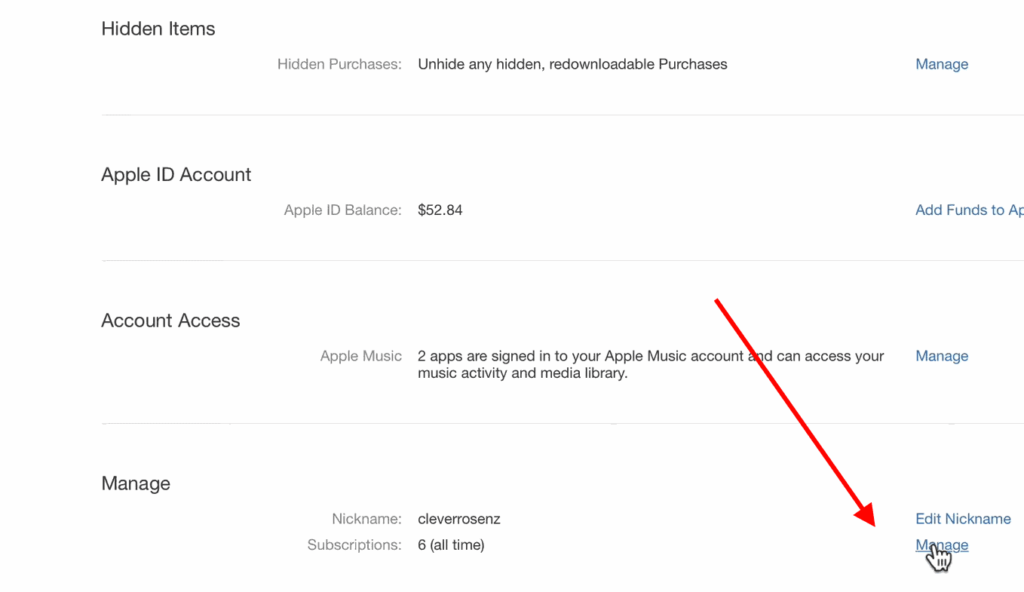This screenshot has width=1024, height=592.
Task: Click the Hidden Items section heading
Action: (157, 28)
